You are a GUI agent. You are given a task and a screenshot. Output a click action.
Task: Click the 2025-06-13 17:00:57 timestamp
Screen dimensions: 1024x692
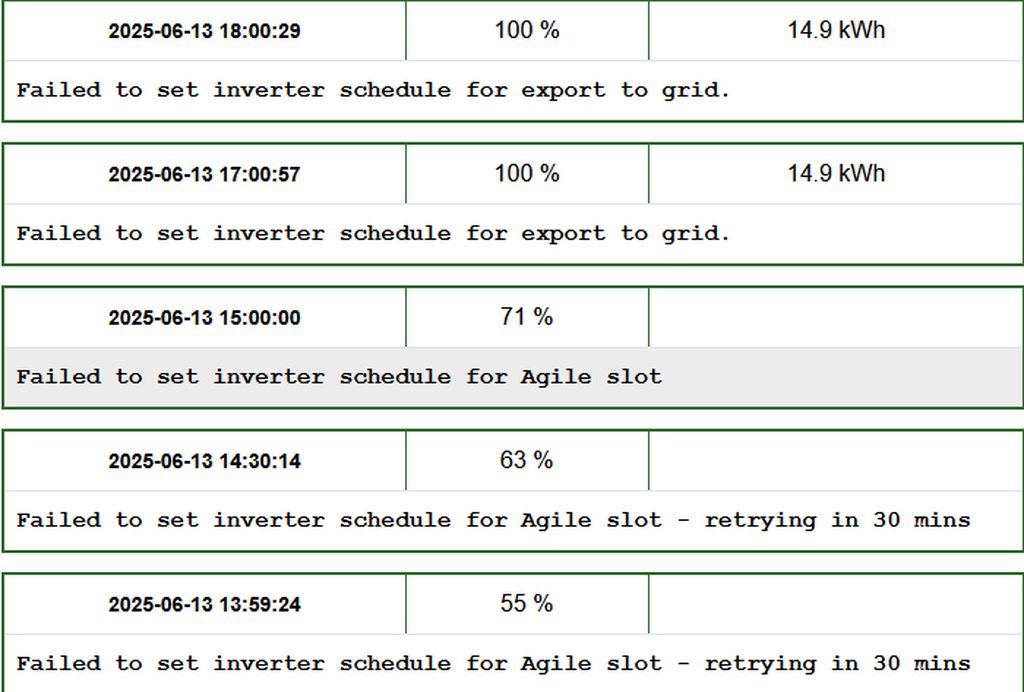[204, 174]
